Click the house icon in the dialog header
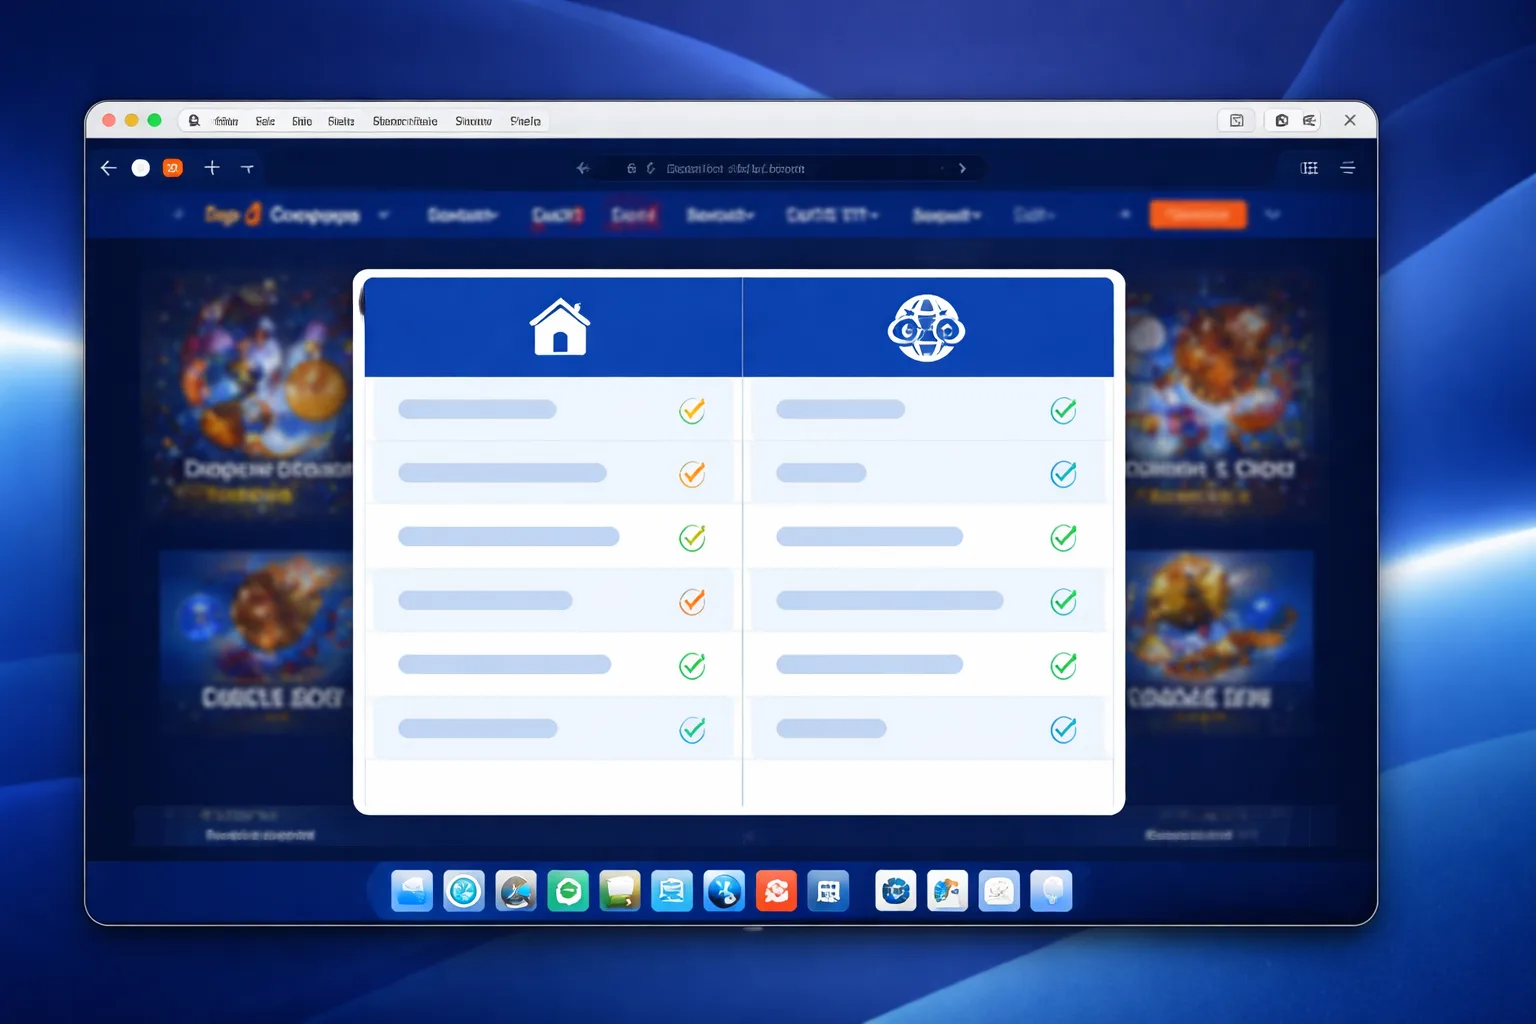Screen dimensions: 1536x1024 pos(560,327)
